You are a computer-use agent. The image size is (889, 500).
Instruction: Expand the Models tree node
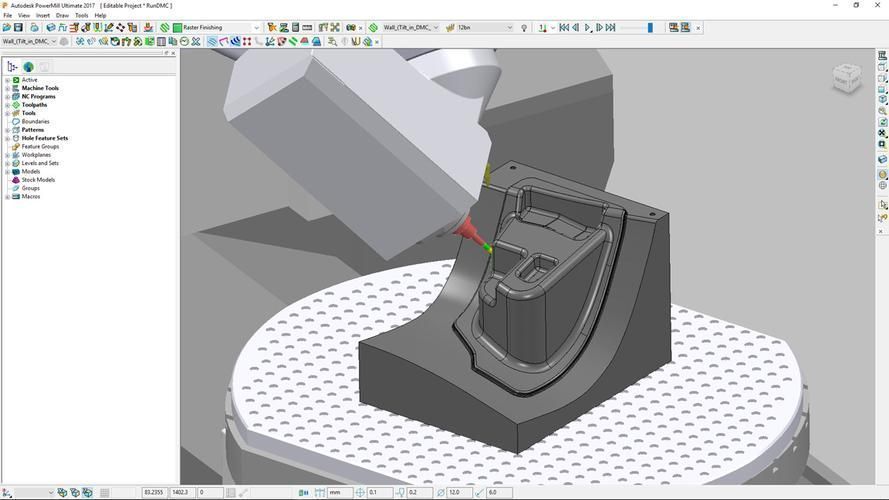[7, 172]
